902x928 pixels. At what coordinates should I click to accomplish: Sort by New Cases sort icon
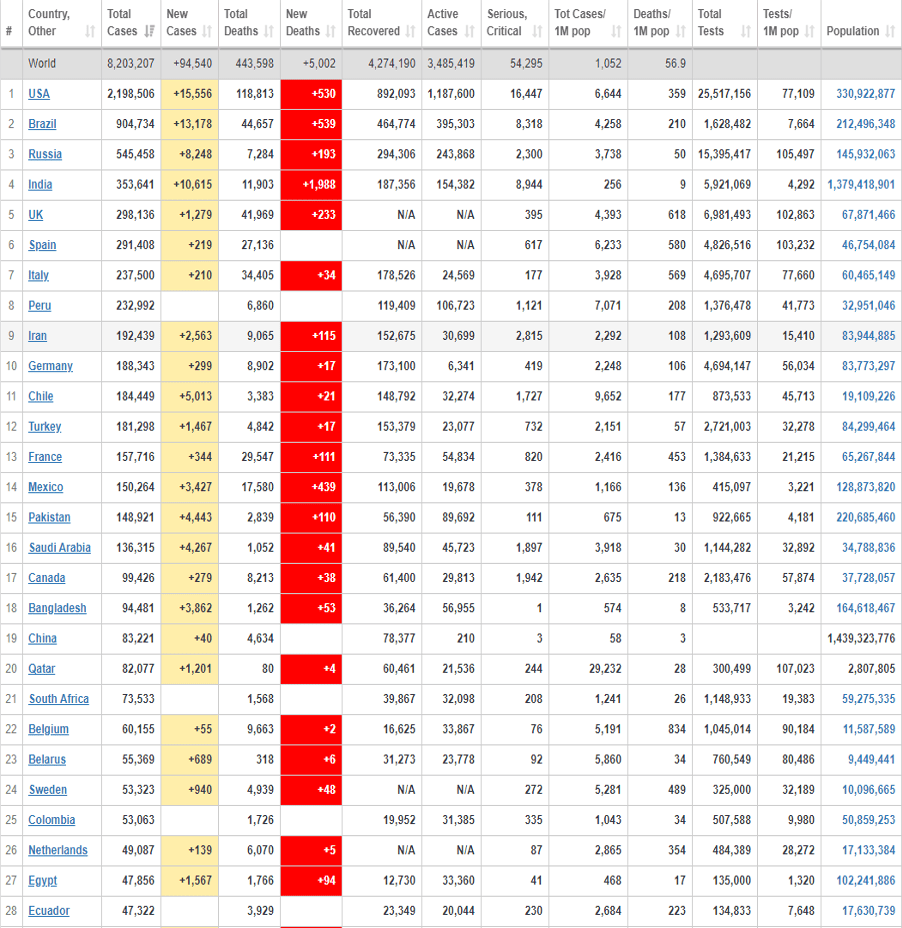click(x=207, y=31)
